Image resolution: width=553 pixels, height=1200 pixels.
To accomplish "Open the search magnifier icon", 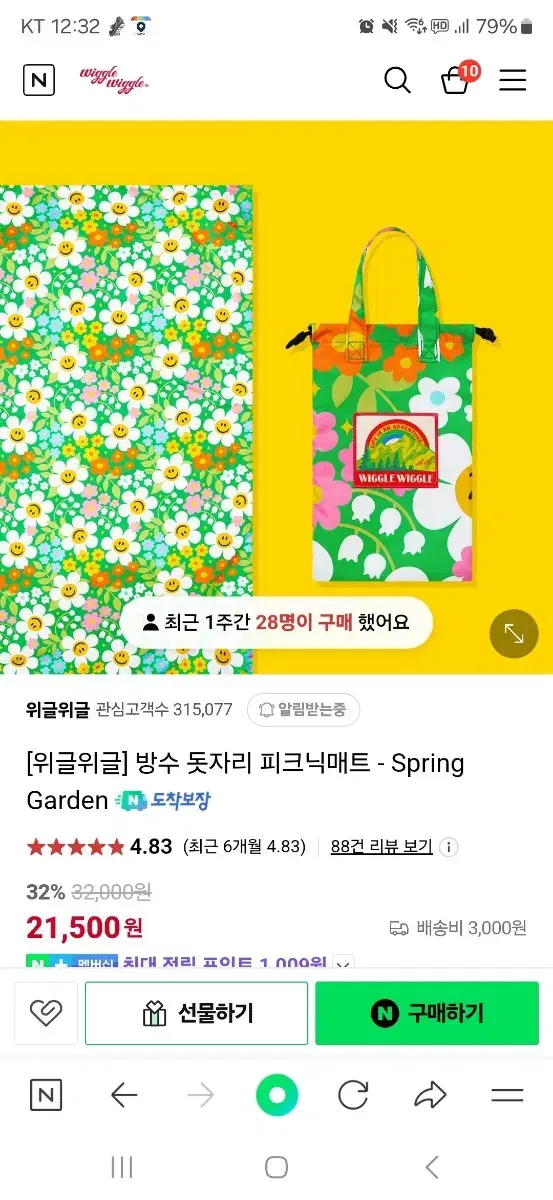I will coord(397,80).
